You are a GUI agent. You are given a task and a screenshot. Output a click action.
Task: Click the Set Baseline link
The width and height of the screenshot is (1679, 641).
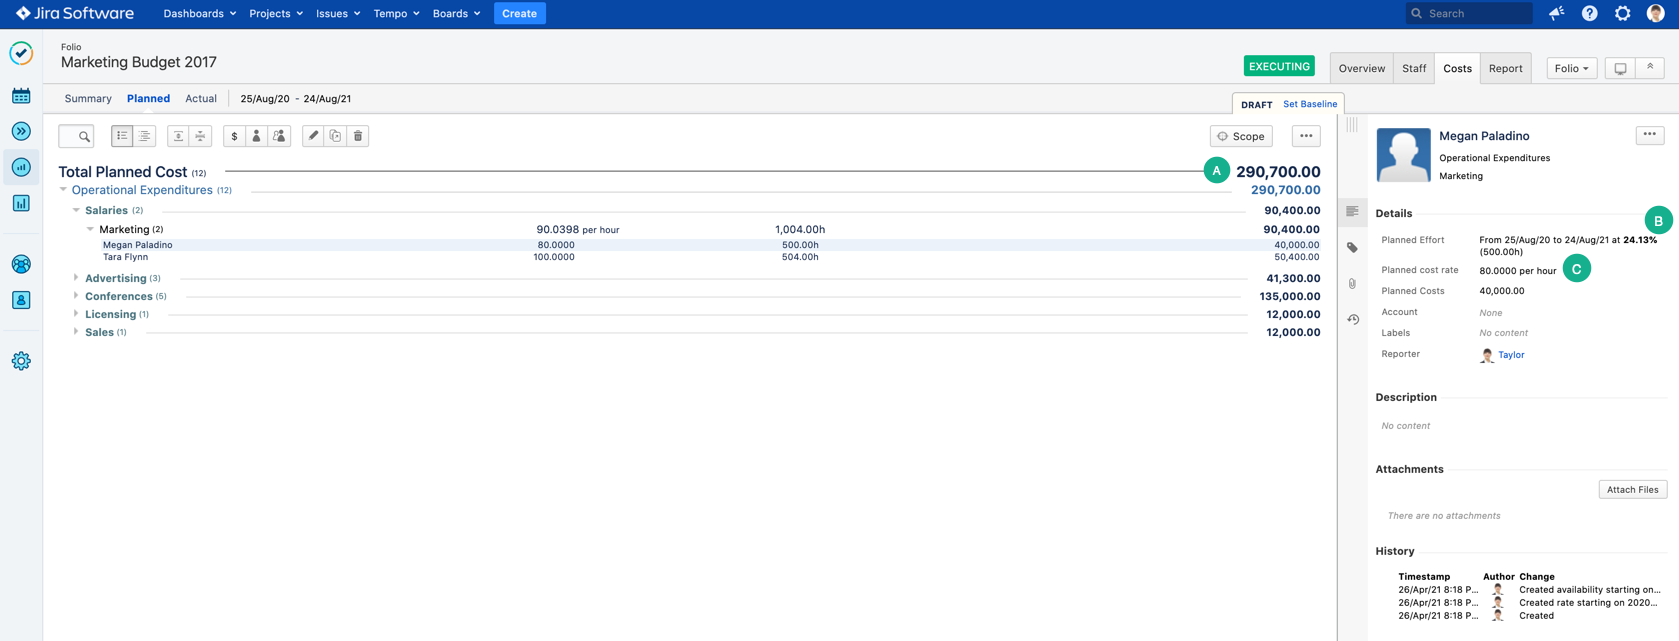pos(1310,104)
